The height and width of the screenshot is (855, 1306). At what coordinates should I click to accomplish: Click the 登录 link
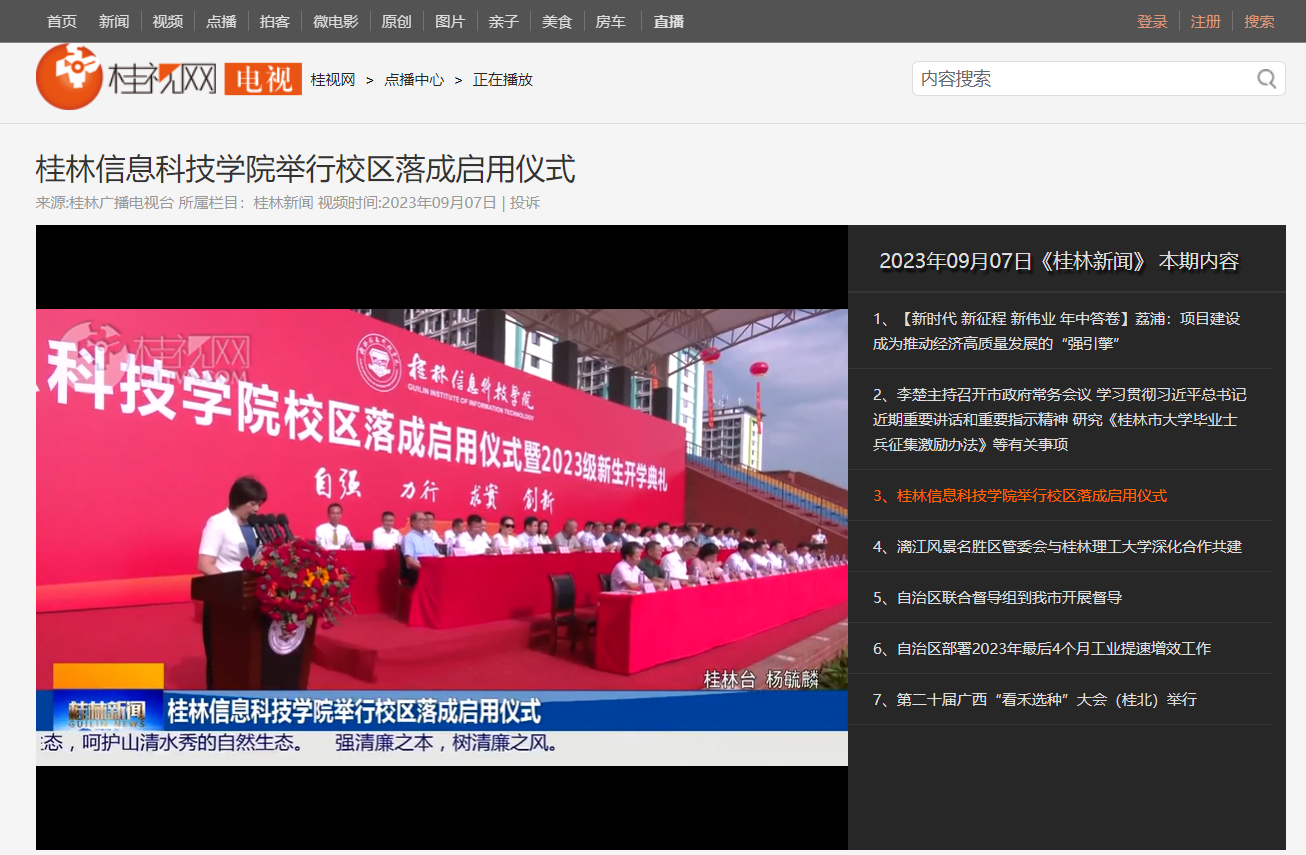(x=1152, y=21)
